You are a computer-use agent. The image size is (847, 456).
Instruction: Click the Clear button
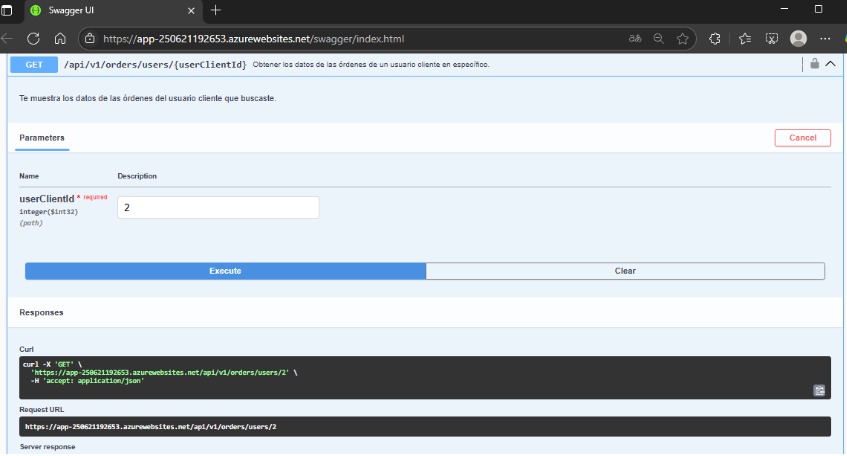(x=625, y=271)
